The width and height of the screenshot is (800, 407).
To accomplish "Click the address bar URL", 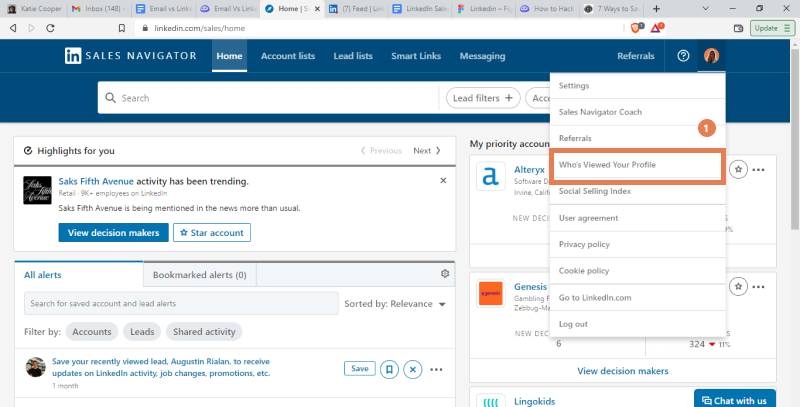I will click(x=200, y=28).
